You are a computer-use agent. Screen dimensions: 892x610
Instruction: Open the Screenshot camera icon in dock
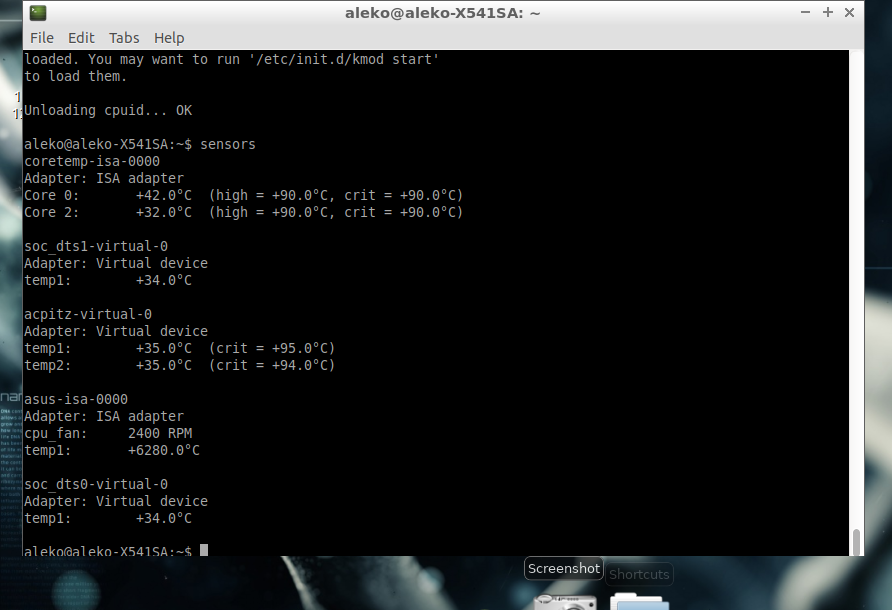(x=564, y=600)
